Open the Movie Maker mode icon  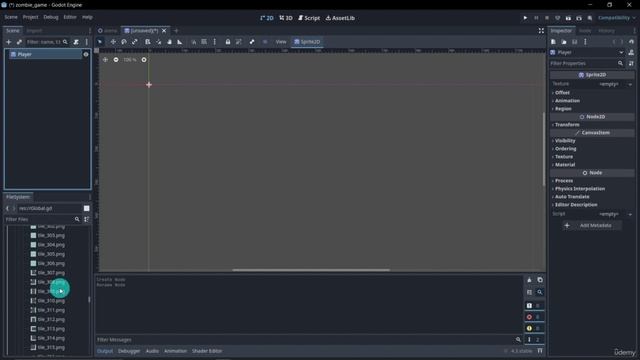pyautogui.click(x=590, y=18)
